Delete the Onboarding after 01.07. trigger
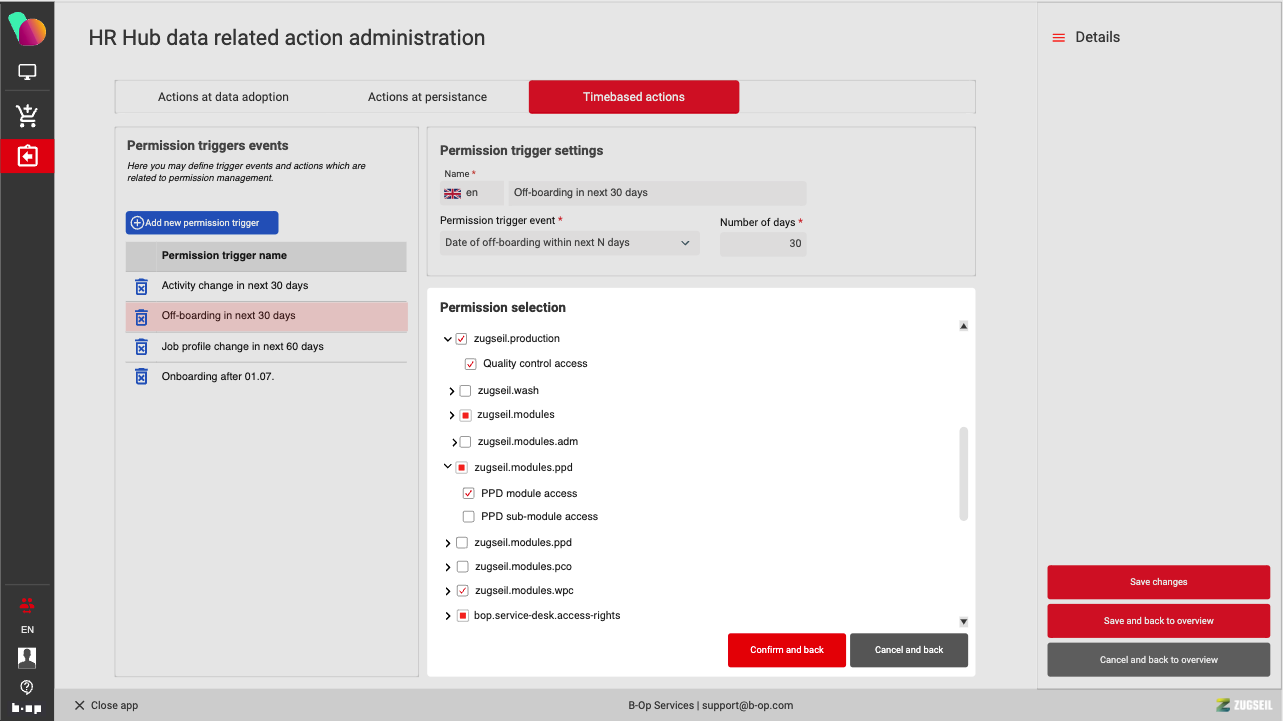Viewport: 1283px width, 721px height. [x=141, y=377]
